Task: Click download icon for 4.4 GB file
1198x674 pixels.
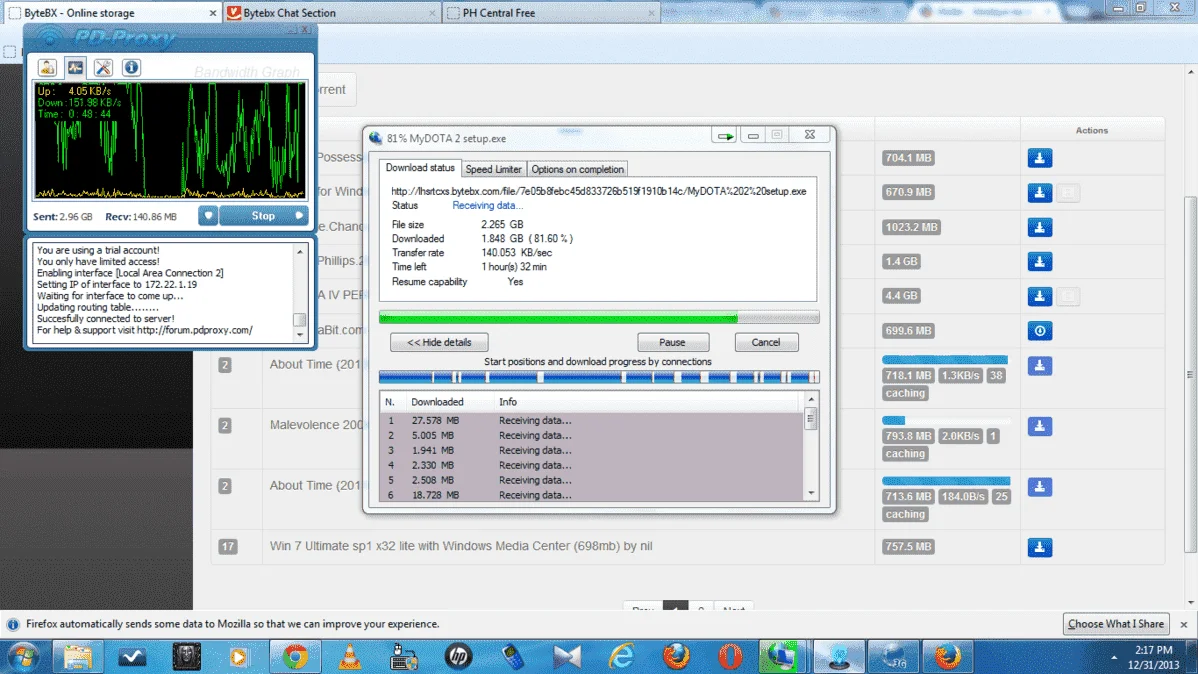Action: pyautogui.click(x=1039, y=296)
